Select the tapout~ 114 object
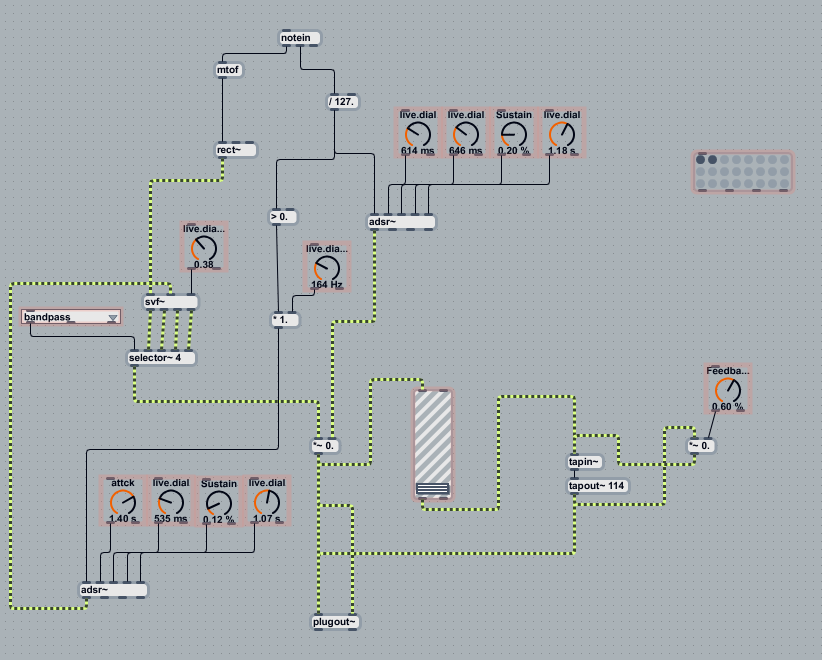Screen dimensions: 822x660 pyautogui.click(x=597, y=486)
